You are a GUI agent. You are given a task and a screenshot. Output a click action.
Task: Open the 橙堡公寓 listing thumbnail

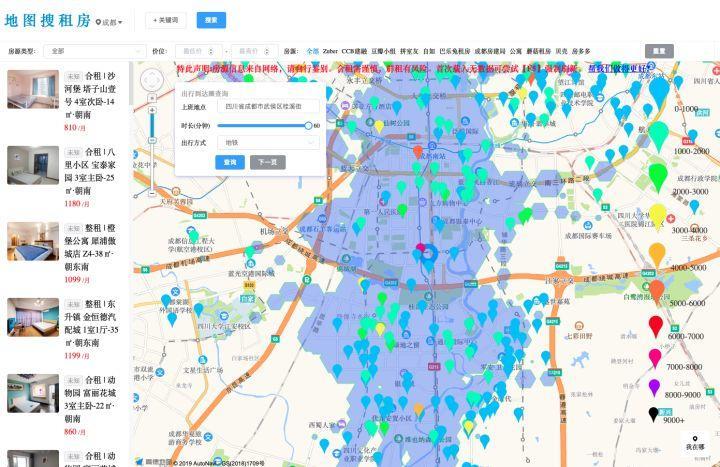[x=33, y=242]
